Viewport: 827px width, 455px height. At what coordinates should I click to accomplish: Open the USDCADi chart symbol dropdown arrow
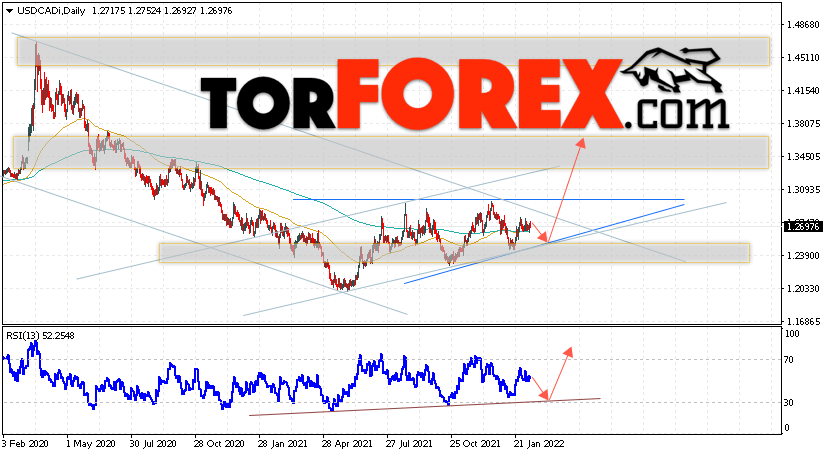pyautogui.click(x=9, y=11)
